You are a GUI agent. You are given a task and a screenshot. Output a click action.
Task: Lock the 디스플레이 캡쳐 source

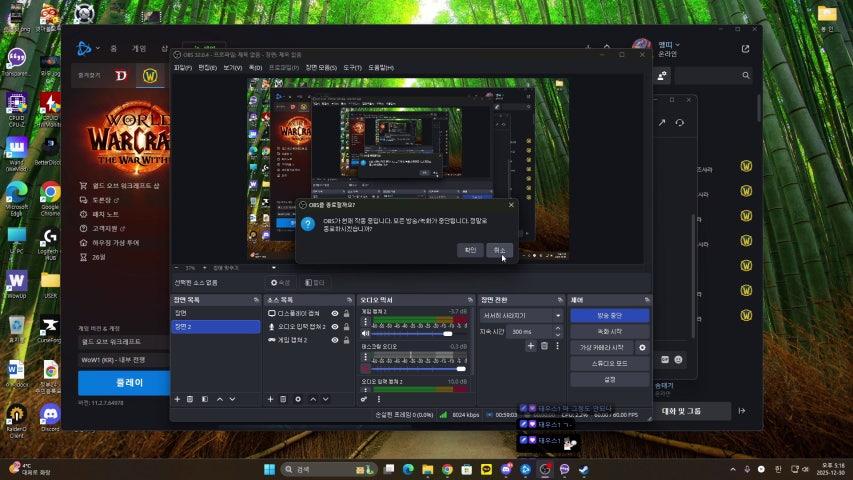coord(346,313)
